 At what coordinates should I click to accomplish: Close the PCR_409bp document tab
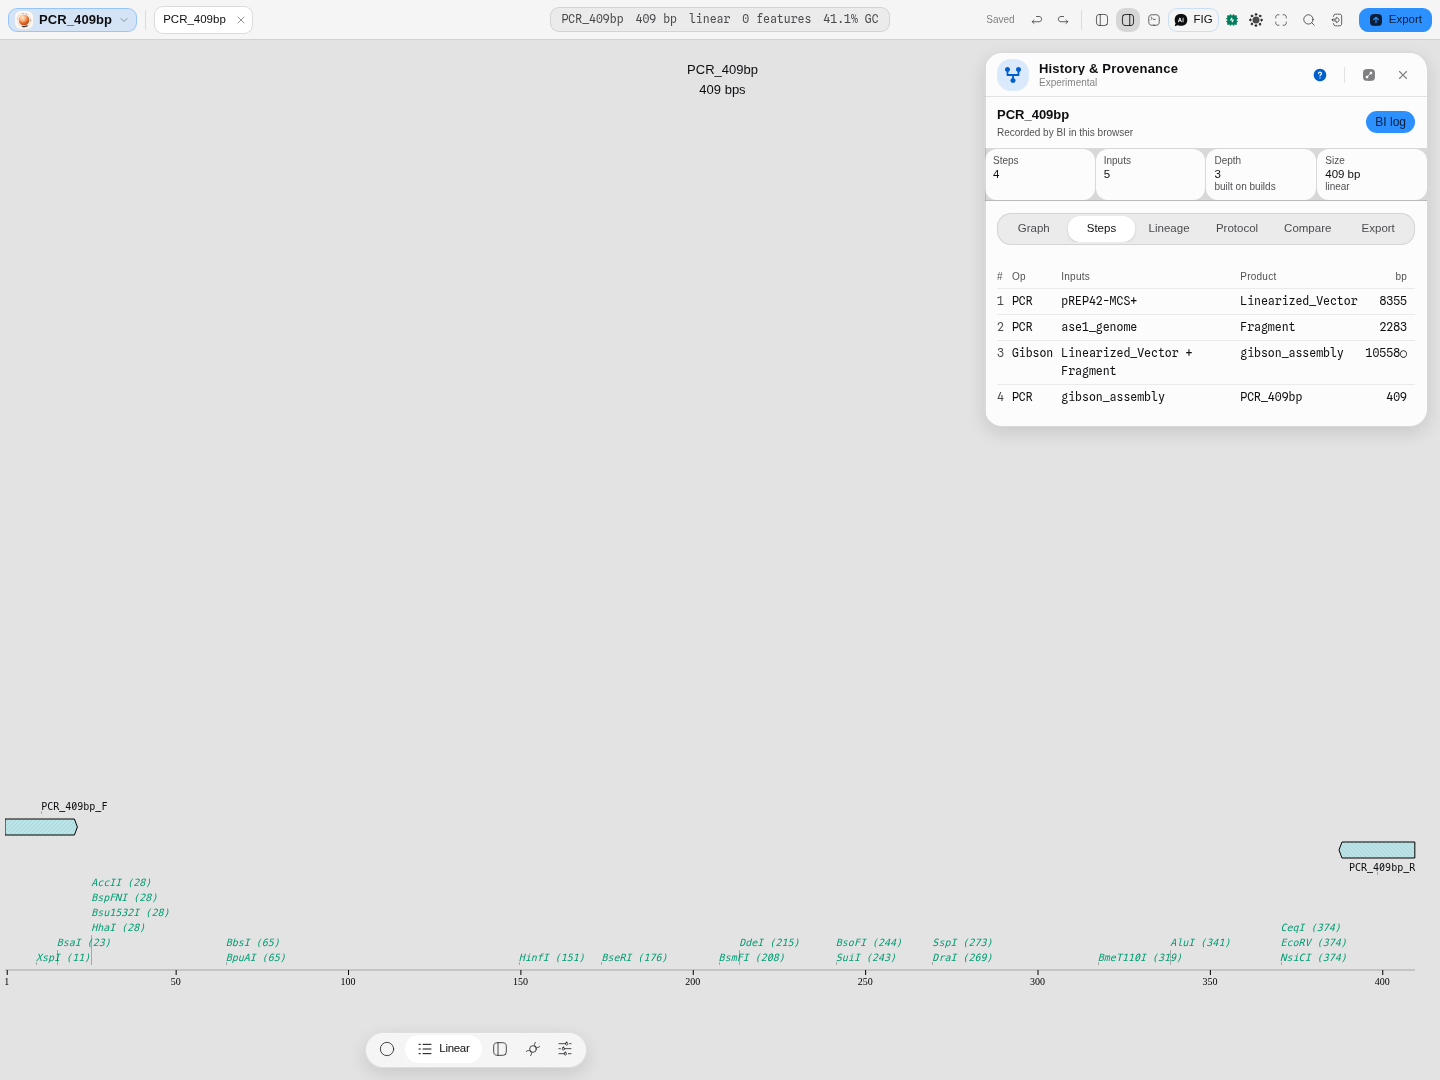click(x=241, y=20)
